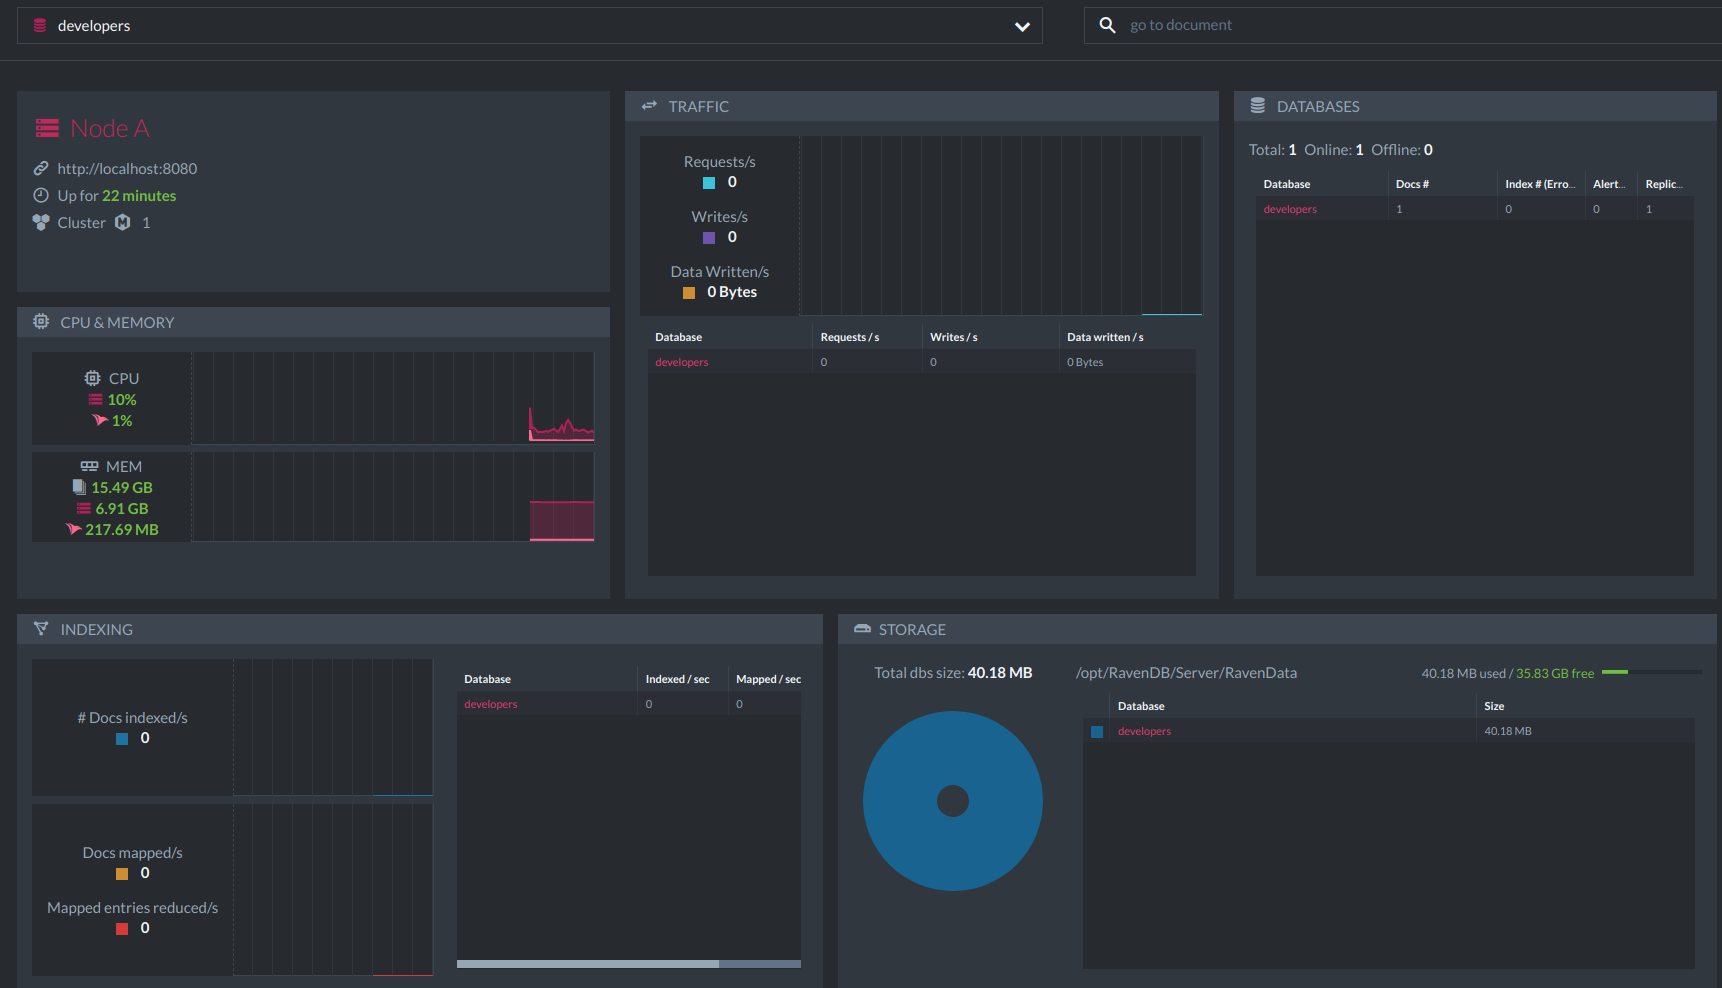Click the Size column header in Storage
This screenshot has height=988, width=1722.
click(1494, 706)
